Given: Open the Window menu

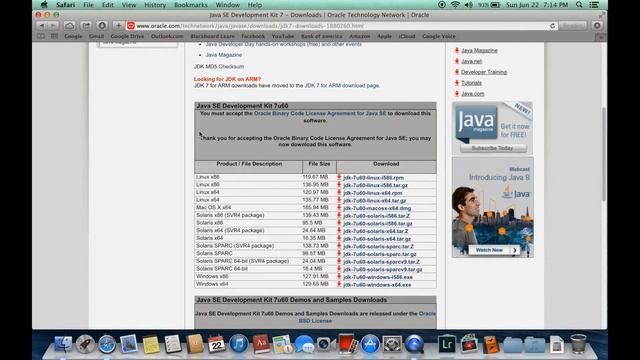Looking at the screenshot, I should [x=227, y=5].
